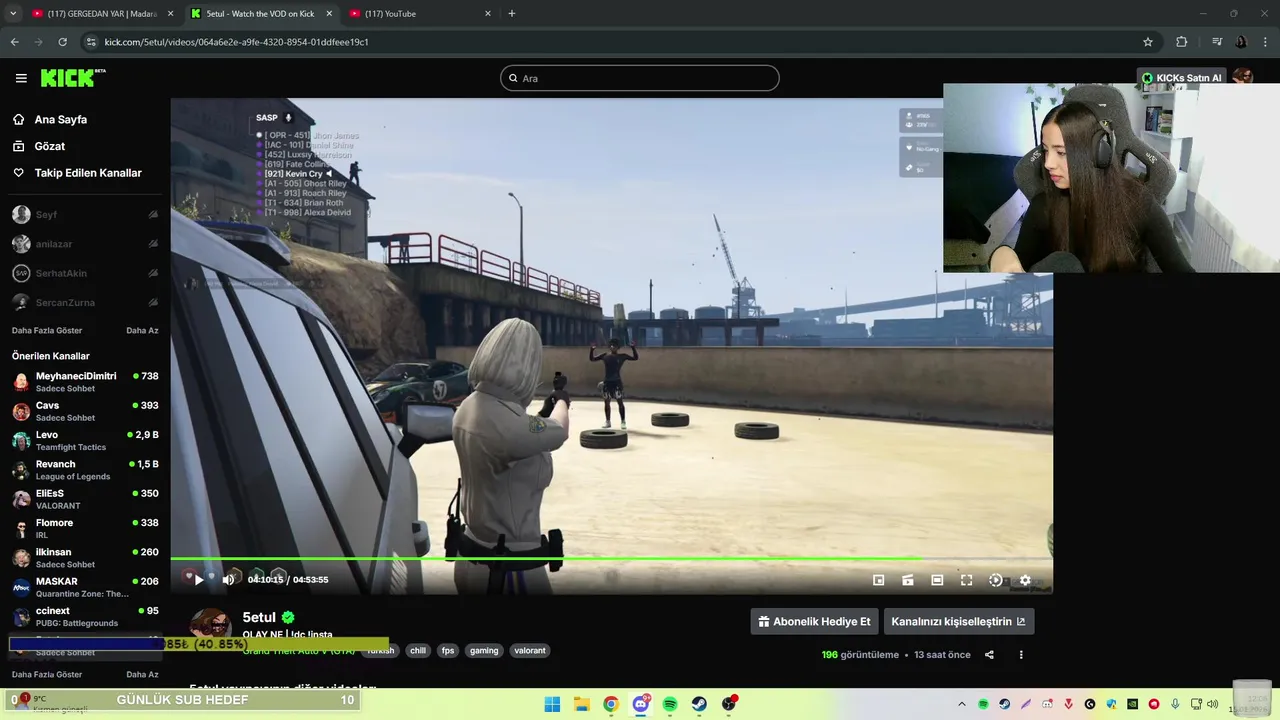Image resolution: width=1280 pixels, height=720 pixels.
Task: Click the fps tag
Action: pos(448,651)
